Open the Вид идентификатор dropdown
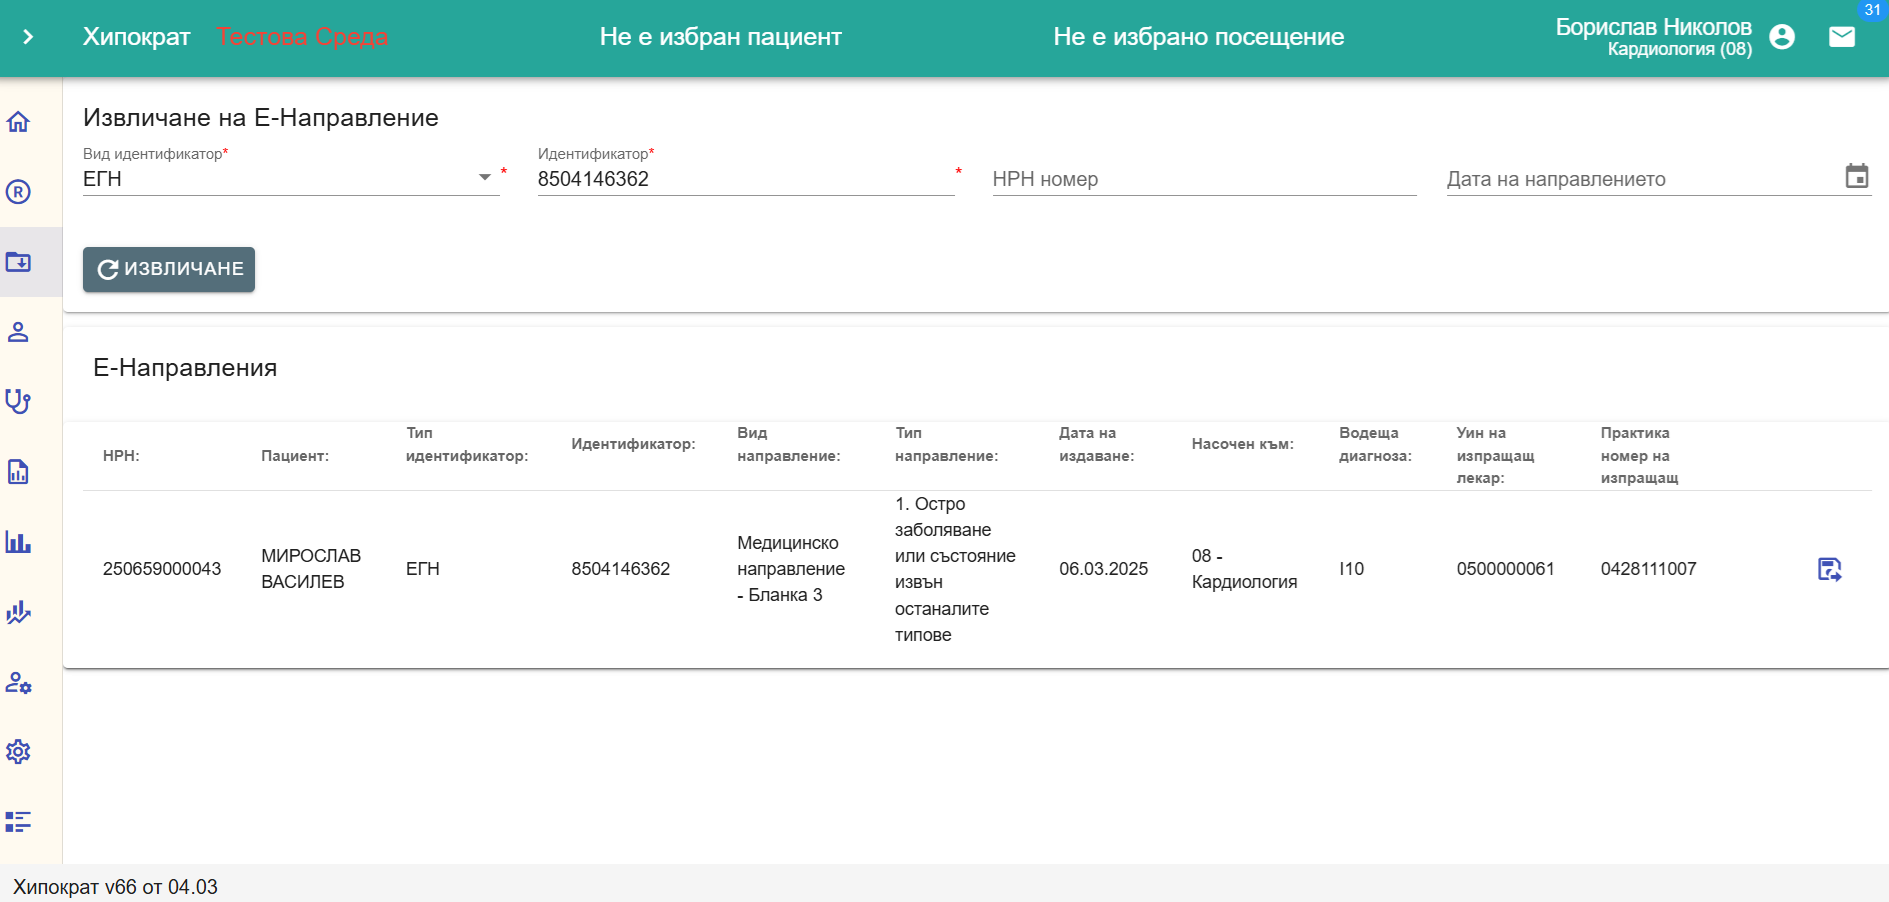Image resolution: width=1889 pixels, height=902 pixels. click(x=291, y=179)
